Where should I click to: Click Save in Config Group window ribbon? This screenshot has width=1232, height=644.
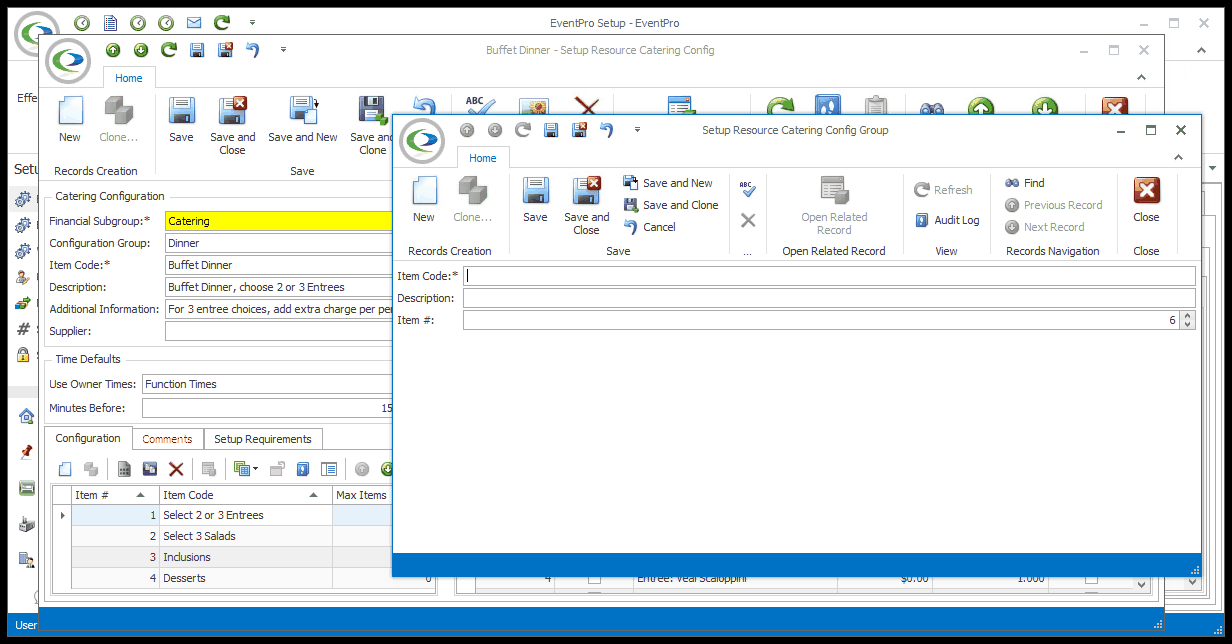click(535, 200)
